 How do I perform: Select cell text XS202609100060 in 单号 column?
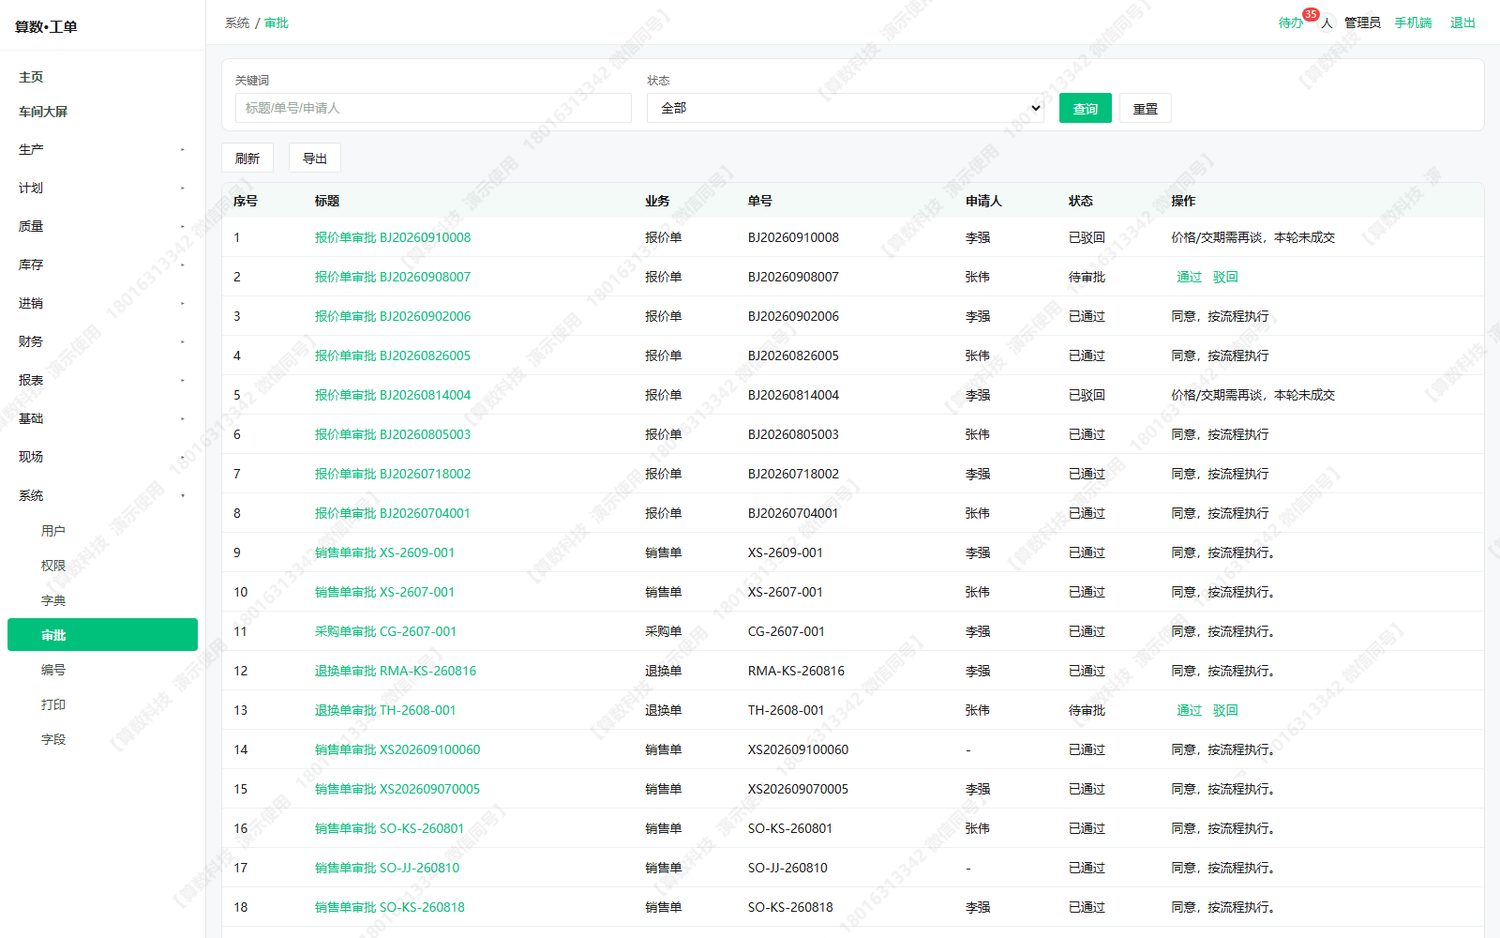(x=798, y=750)
